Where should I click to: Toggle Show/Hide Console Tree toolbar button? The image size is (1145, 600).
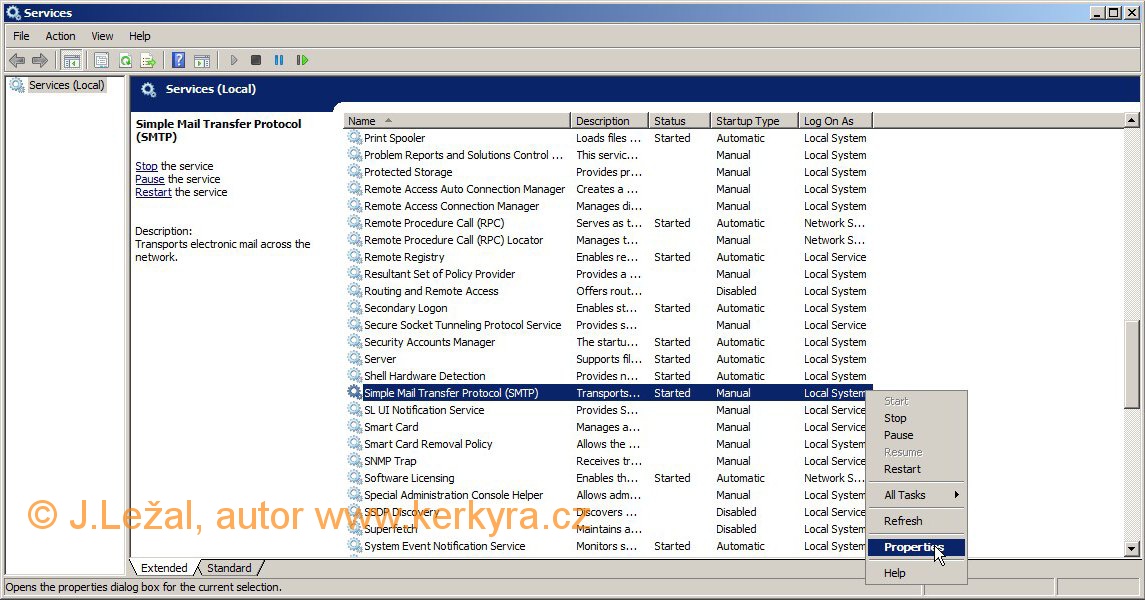(x=72, y=61)
